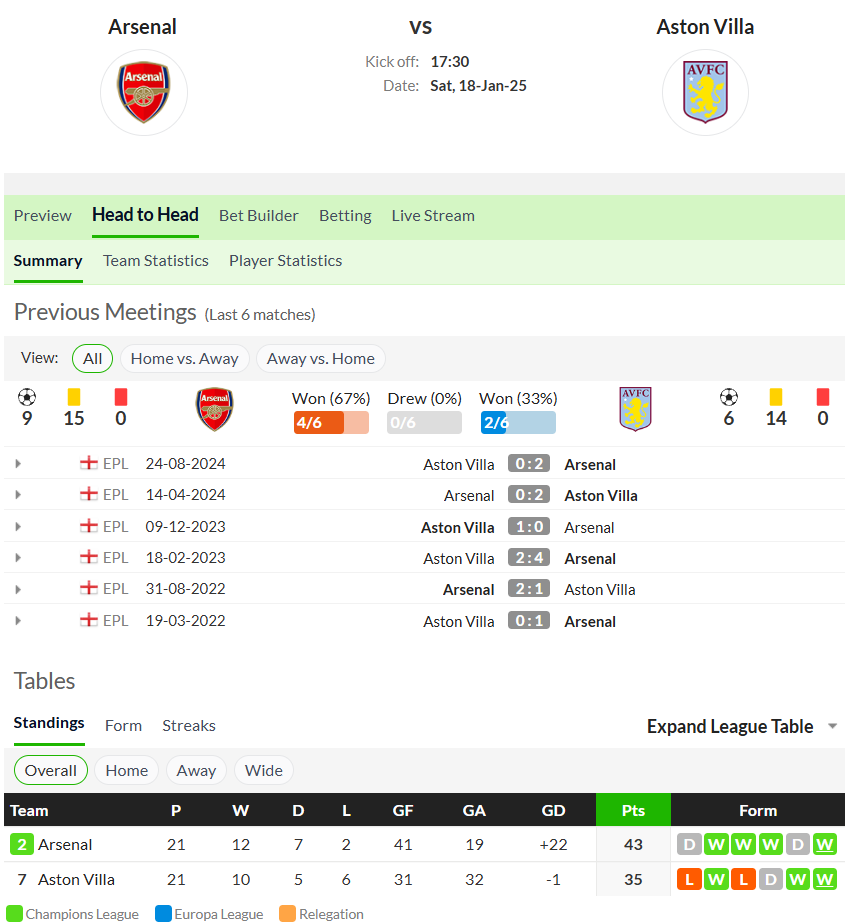This screenshot has width=845, height=922.
Task: Click the 2:4 score on the 18-02-2023 match
Action: point(529,557)
